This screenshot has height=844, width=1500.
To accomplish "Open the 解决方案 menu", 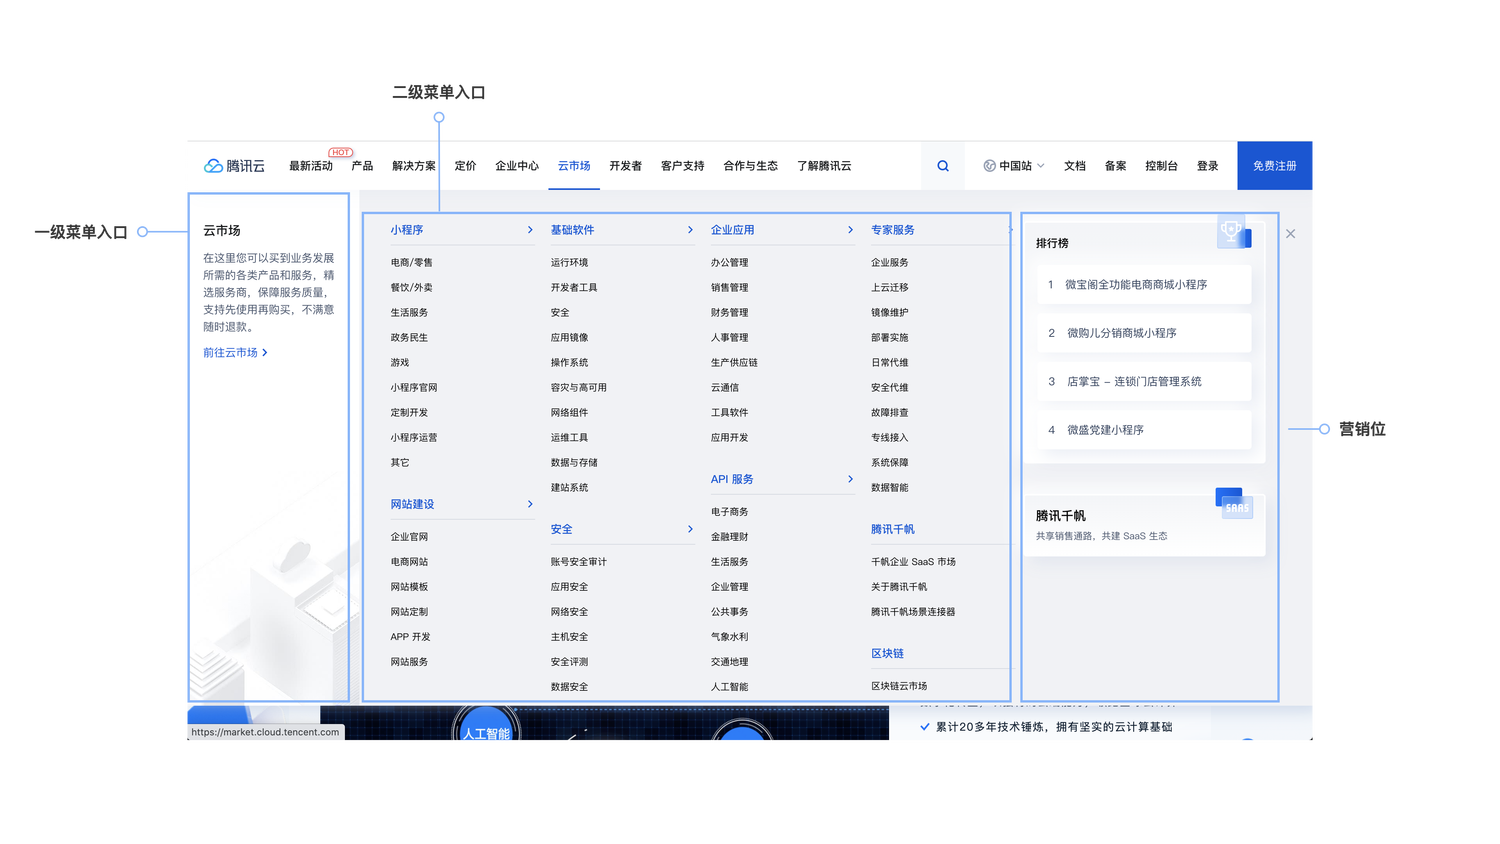I will 414,166.
